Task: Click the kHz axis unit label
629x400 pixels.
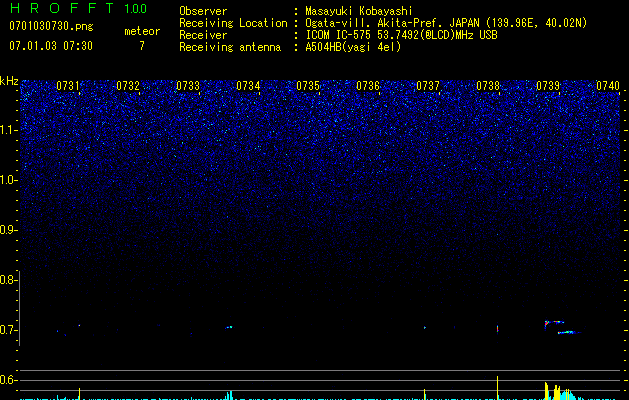Action: 9,81
